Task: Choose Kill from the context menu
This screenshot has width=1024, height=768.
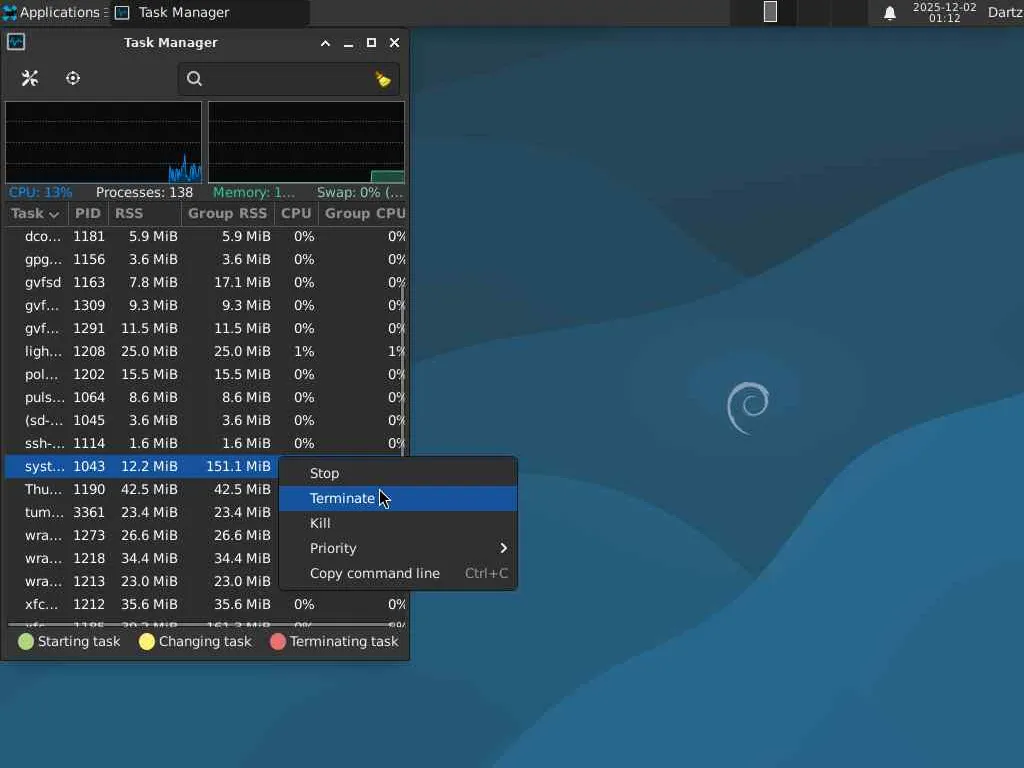Action: point(398,523)
